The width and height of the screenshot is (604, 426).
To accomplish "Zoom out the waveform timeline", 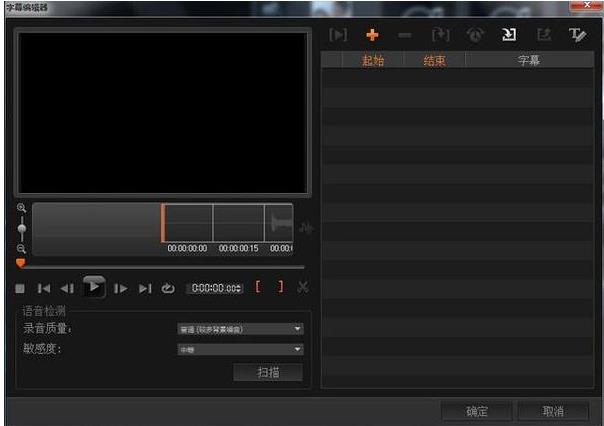I will point(22,248).
